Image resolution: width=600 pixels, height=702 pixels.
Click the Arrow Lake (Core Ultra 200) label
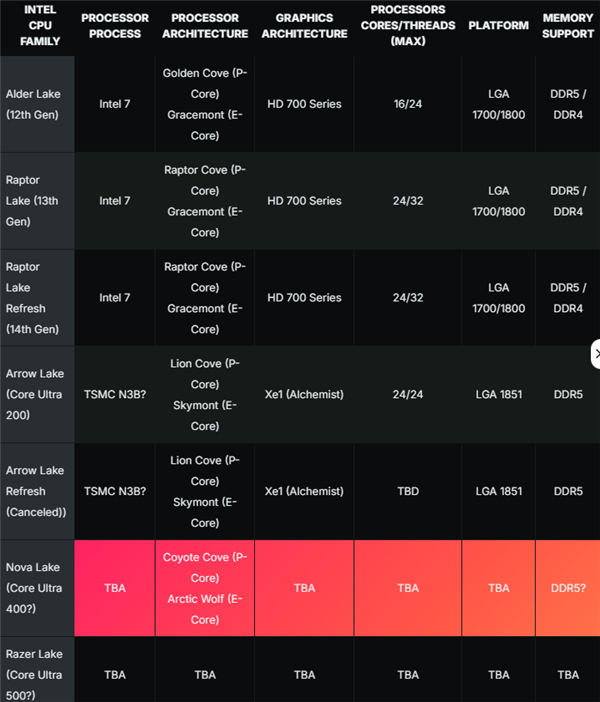pyautogui.click(x=35, y=394)
